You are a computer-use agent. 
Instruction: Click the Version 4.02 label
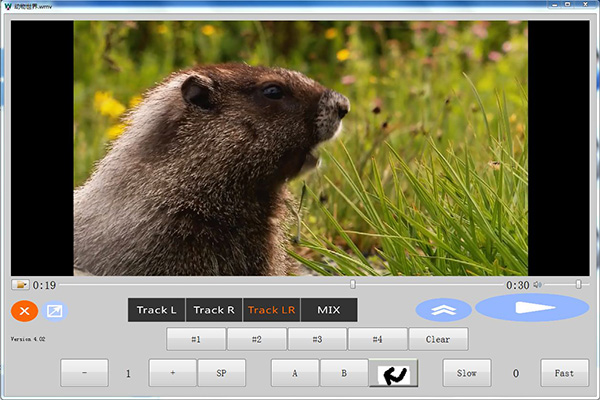coord(28,339)
